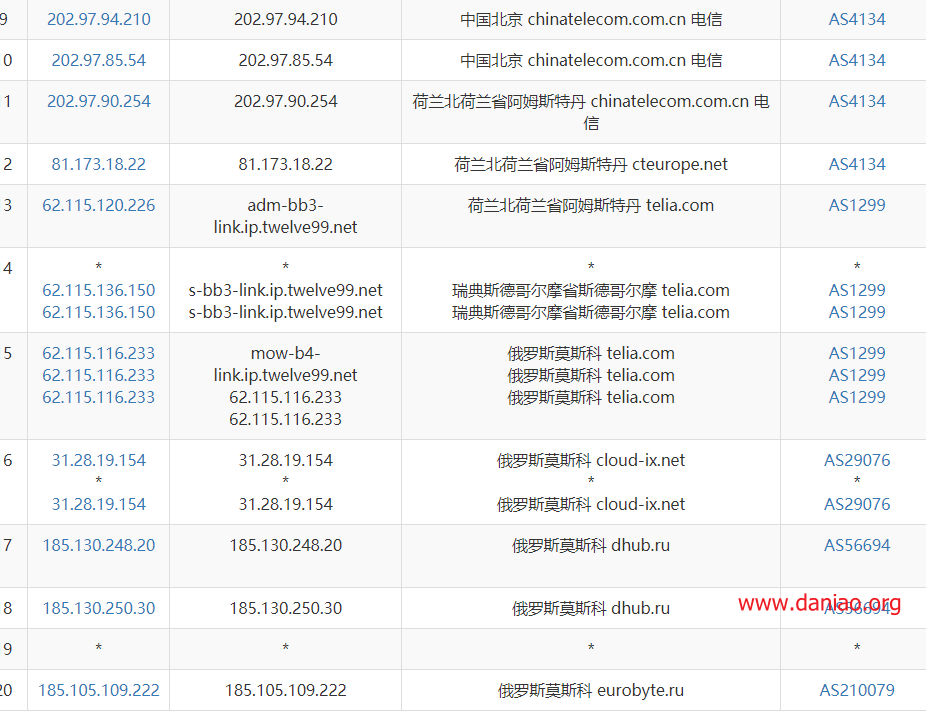Open the AS210079 link

pos(857,690)
